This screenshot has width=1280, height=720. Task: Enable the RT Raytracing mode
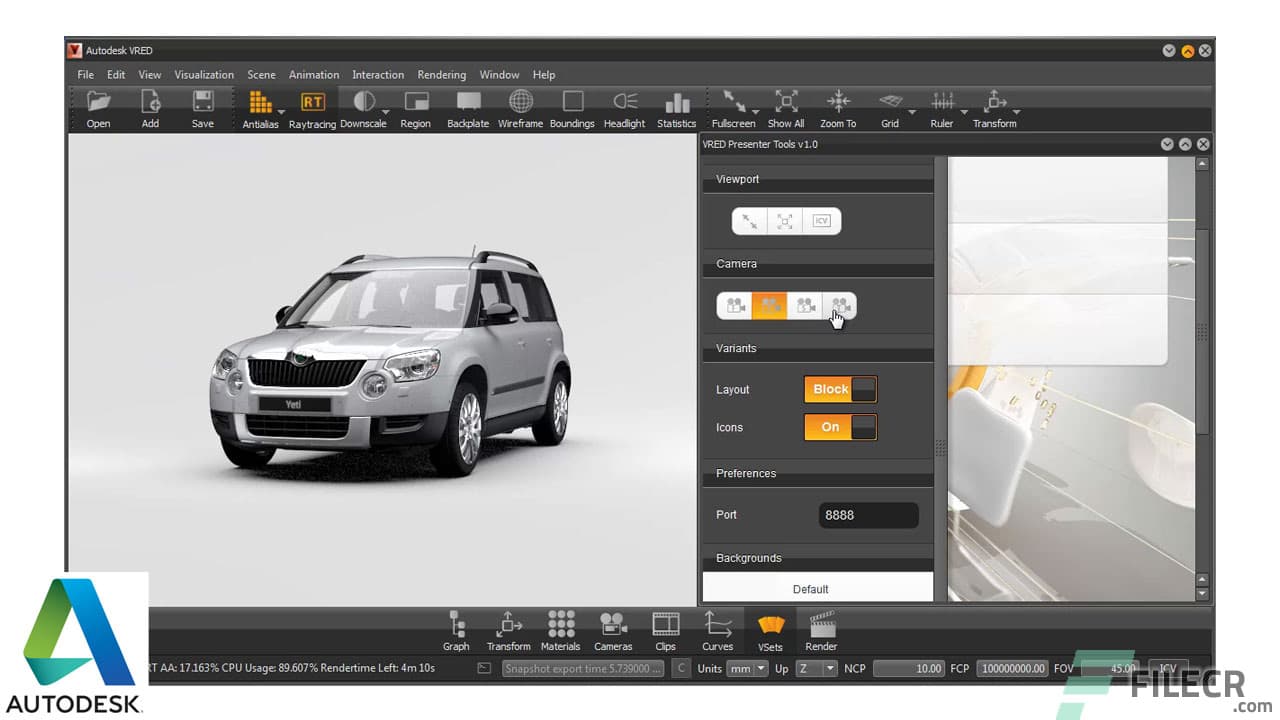(x=312, y=105)
